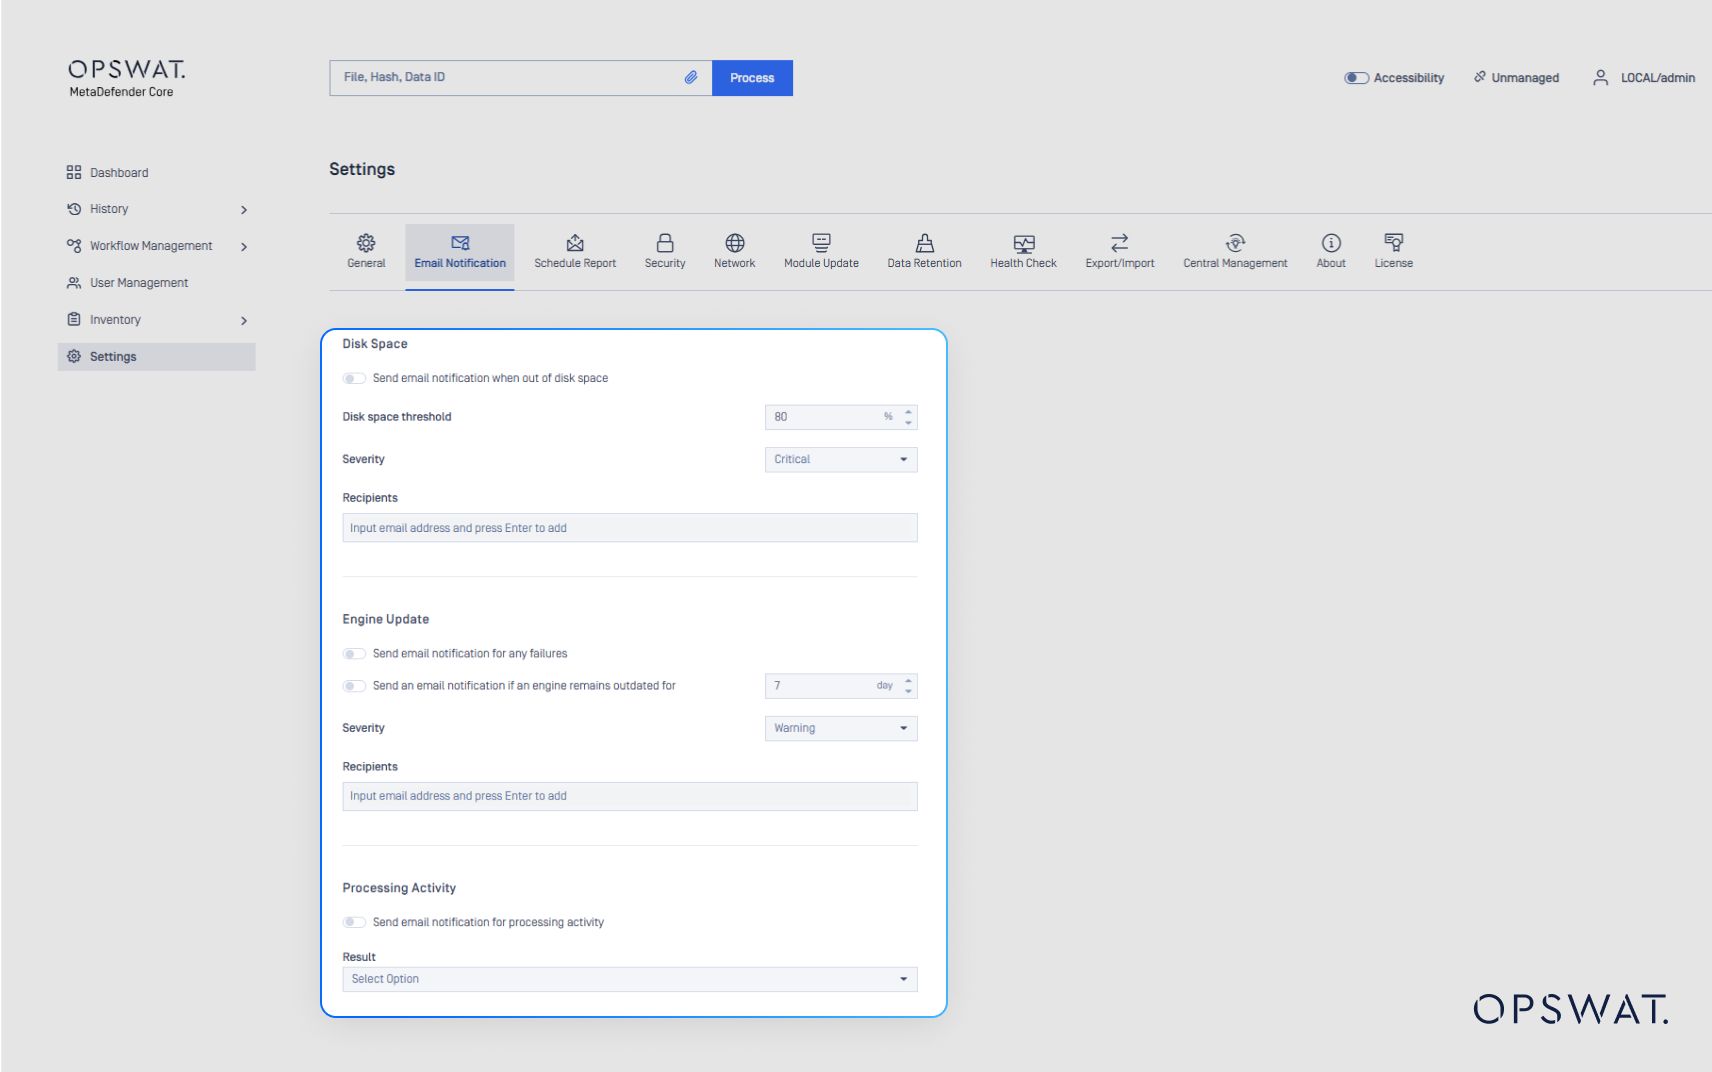
Task: Toggle email notification for engine update failures
Action: pos(353,653)
